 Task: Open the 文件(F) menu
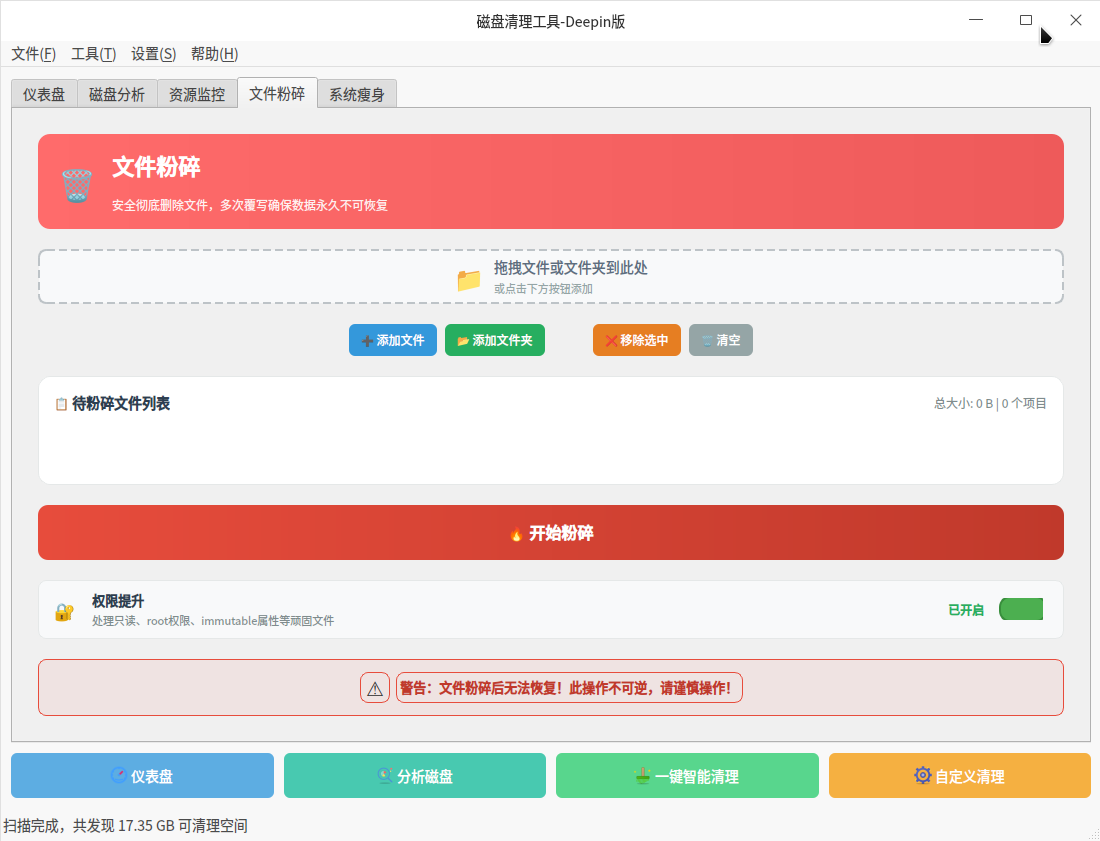click(34, 54)
